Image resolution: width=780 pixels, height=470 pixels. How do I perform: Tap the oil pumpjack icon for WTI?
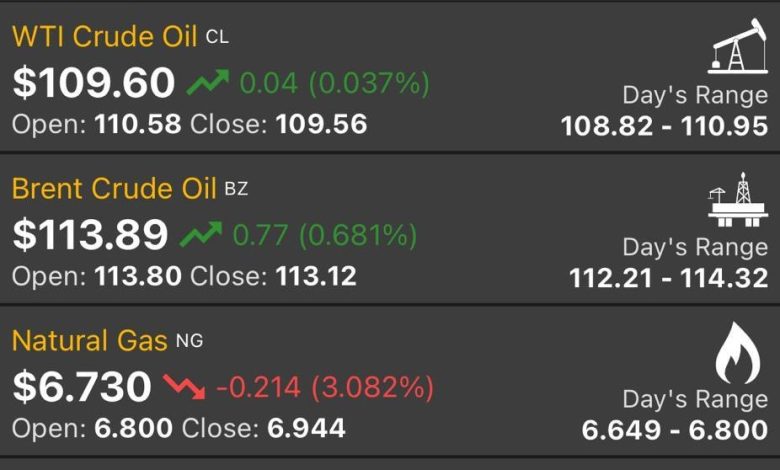(x=738, y=46)
